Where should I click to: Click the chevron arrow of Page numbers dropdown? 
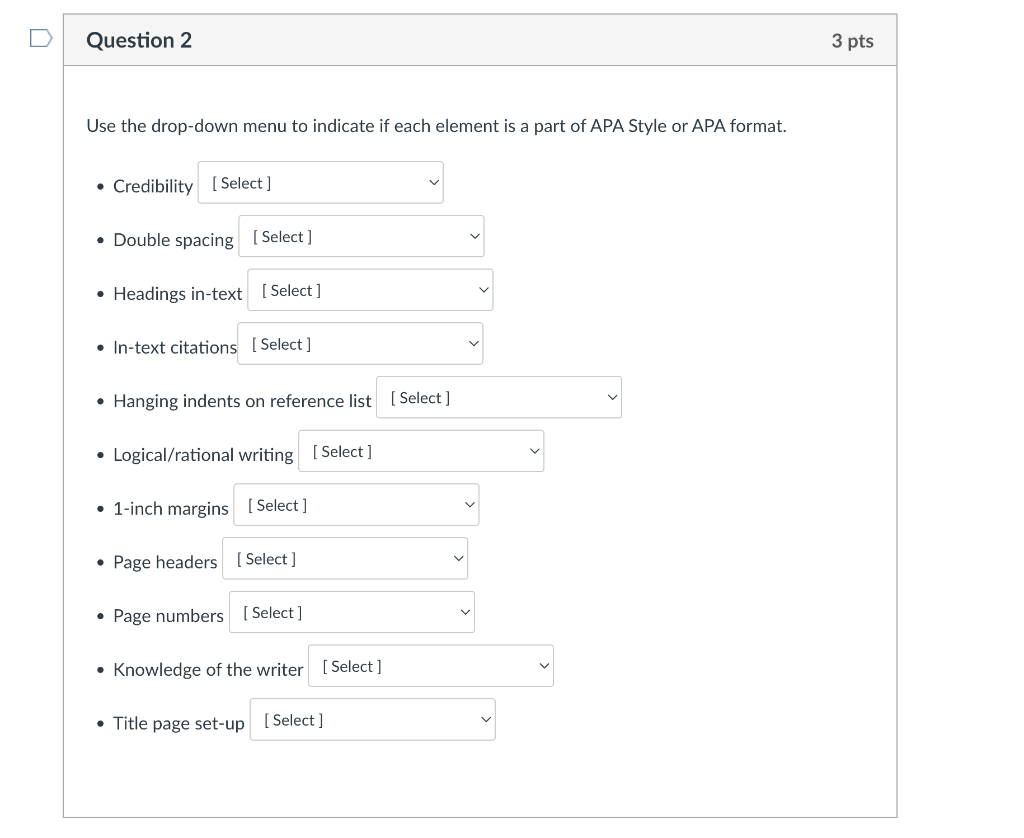coord(465,613)
